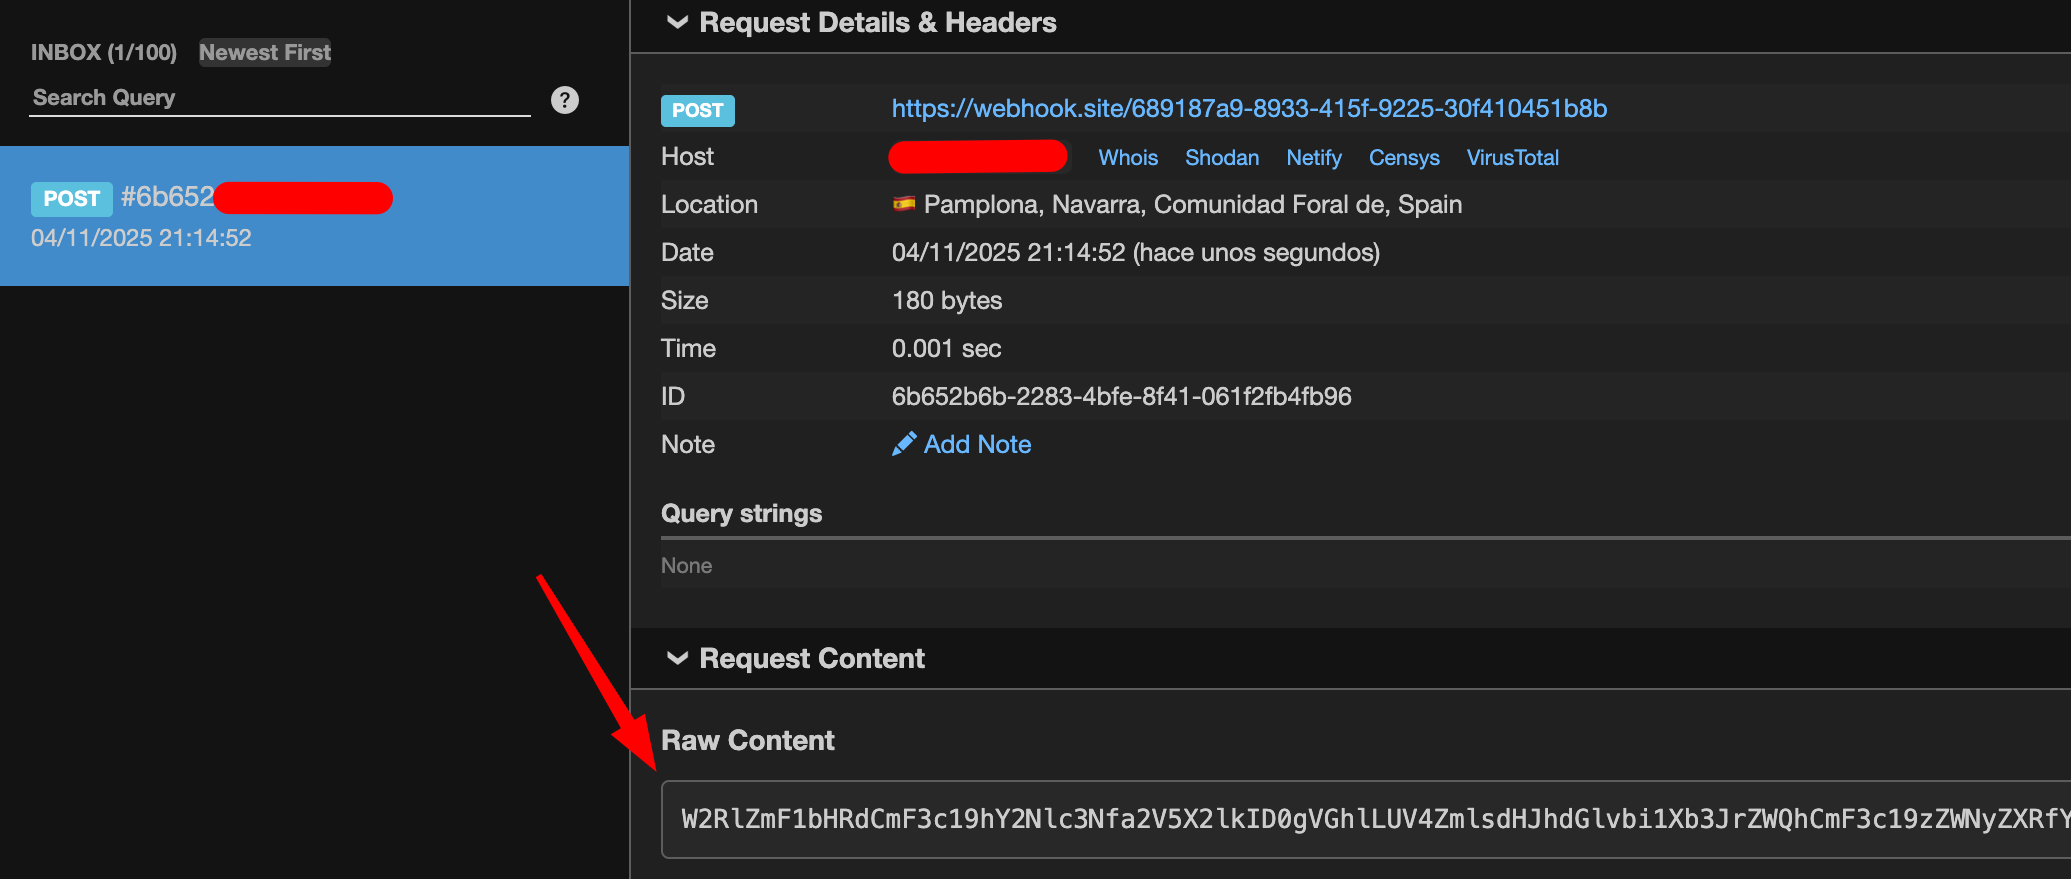The image size is (2071, 879).
Task: Open the Whois lookup link
Action: (x=1127, y=157)
